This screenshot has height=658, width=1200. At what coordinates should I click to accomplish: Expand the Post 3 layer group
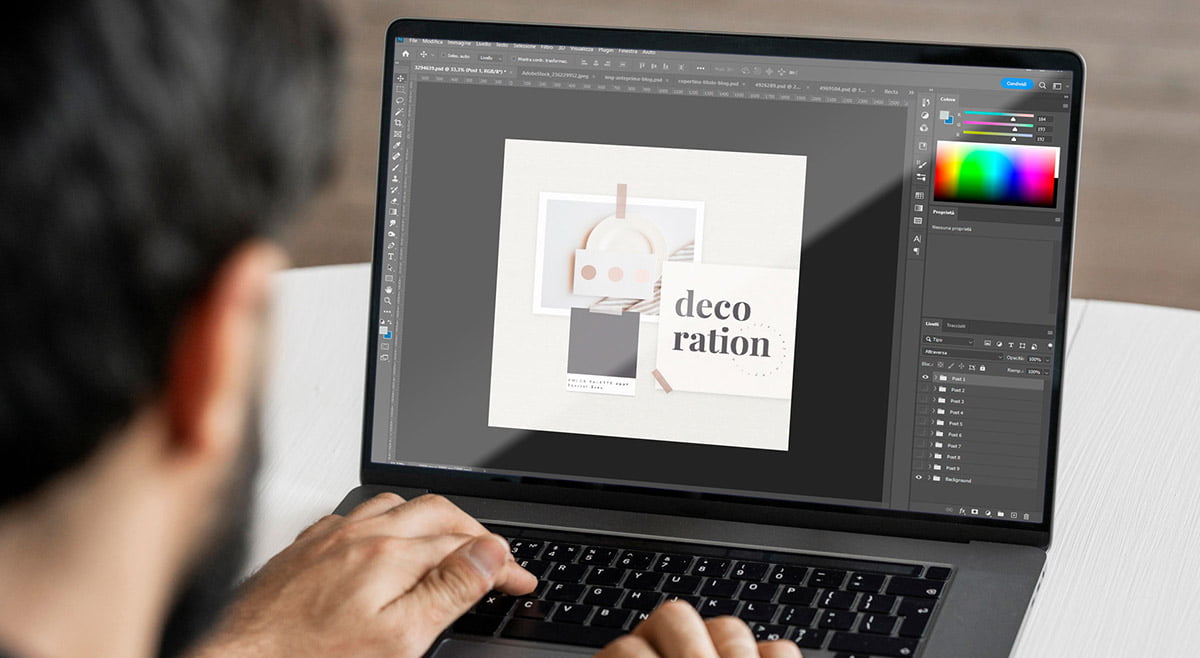[933, 400]
